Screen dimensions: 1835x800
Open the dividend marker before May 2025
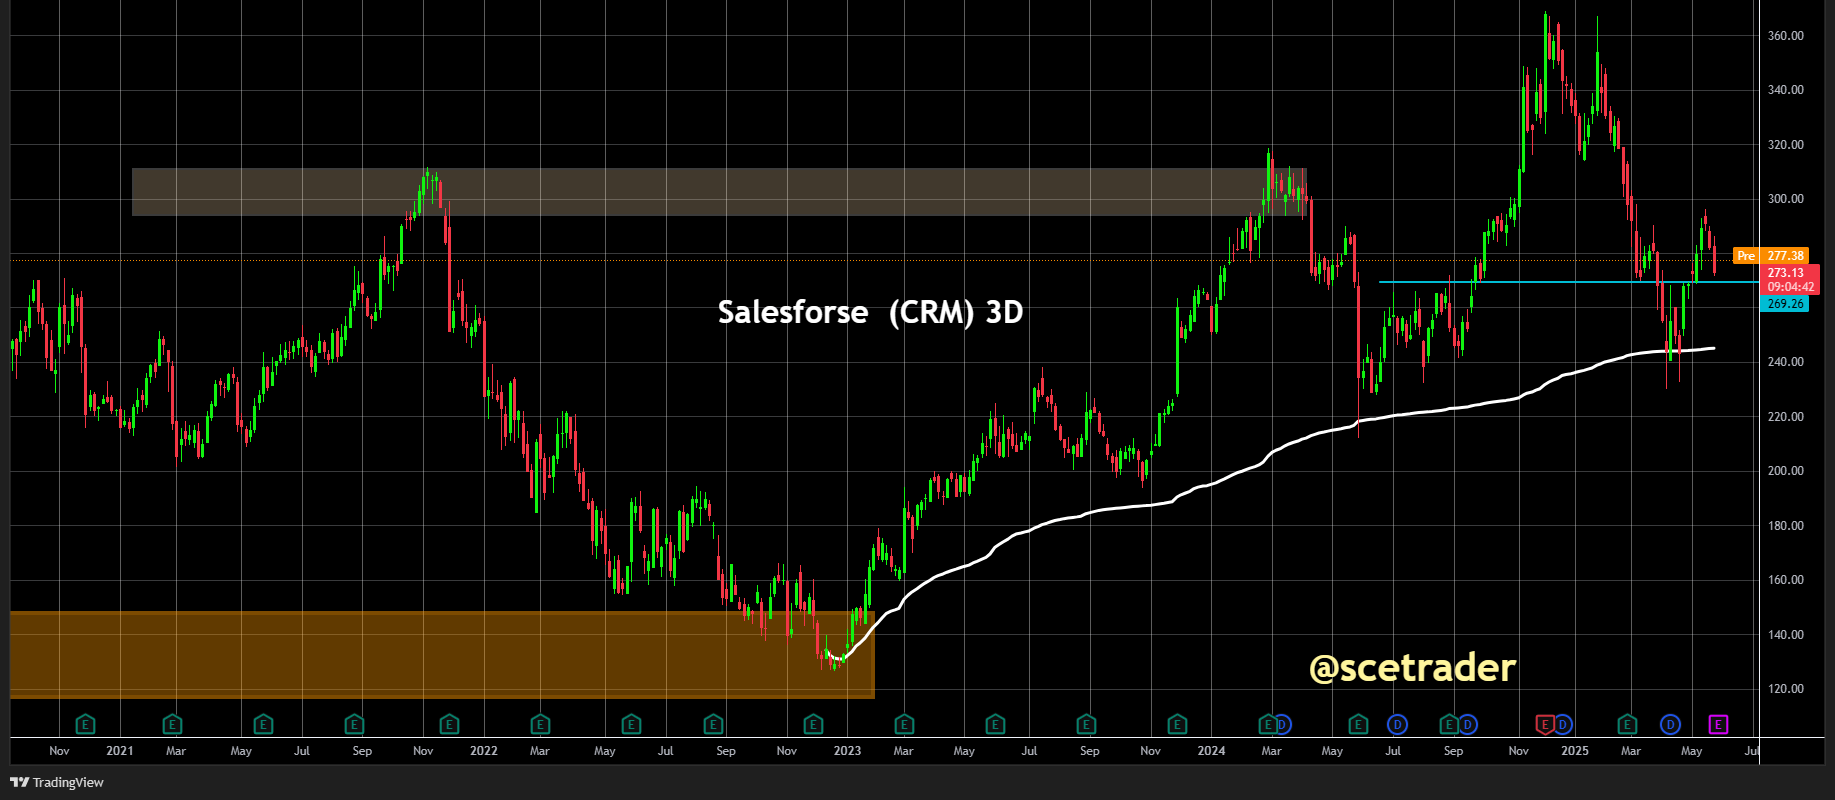coord(1670,724)
